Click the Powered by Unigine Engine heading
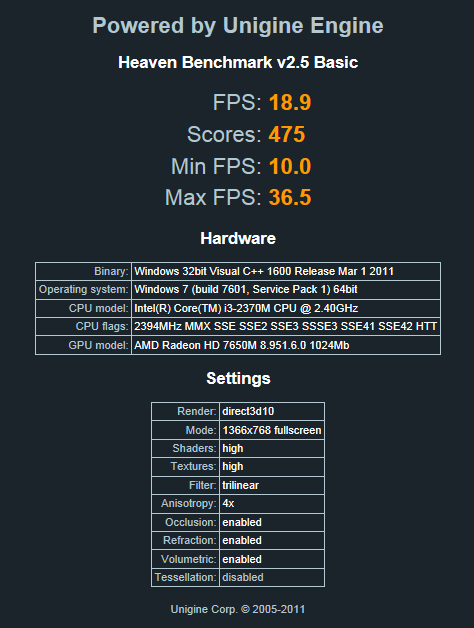The width and height of the screenshot is (474, 628). pos(238,26)
